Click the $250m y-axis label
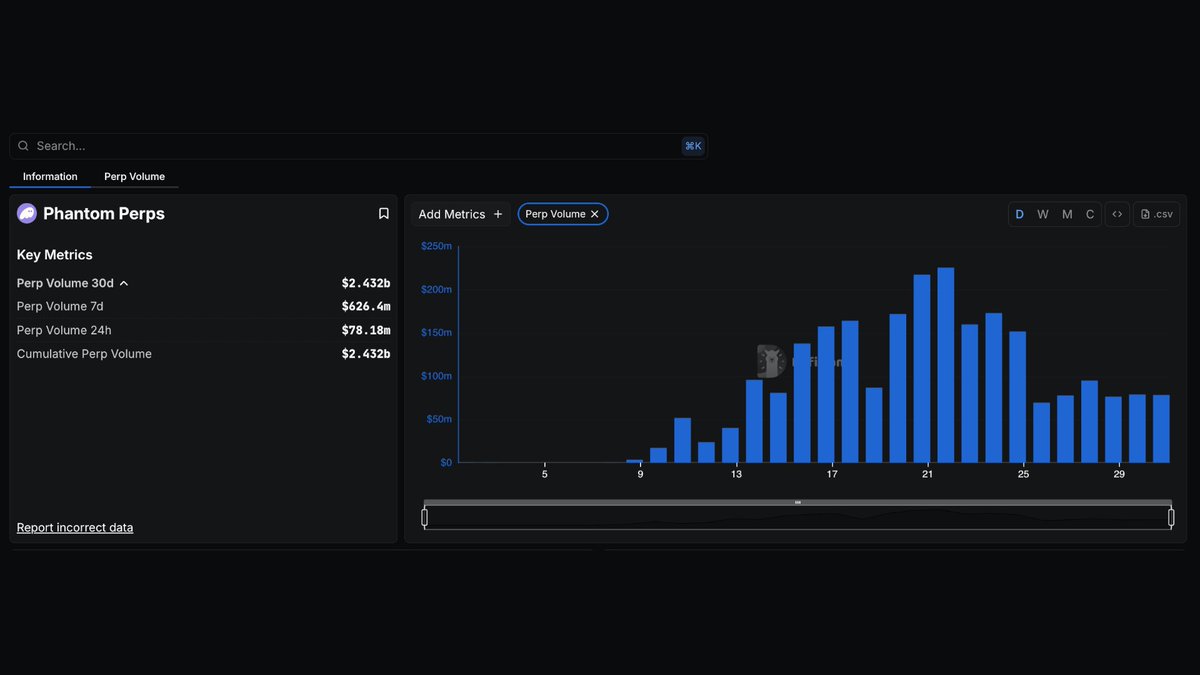 coord(436,246)
